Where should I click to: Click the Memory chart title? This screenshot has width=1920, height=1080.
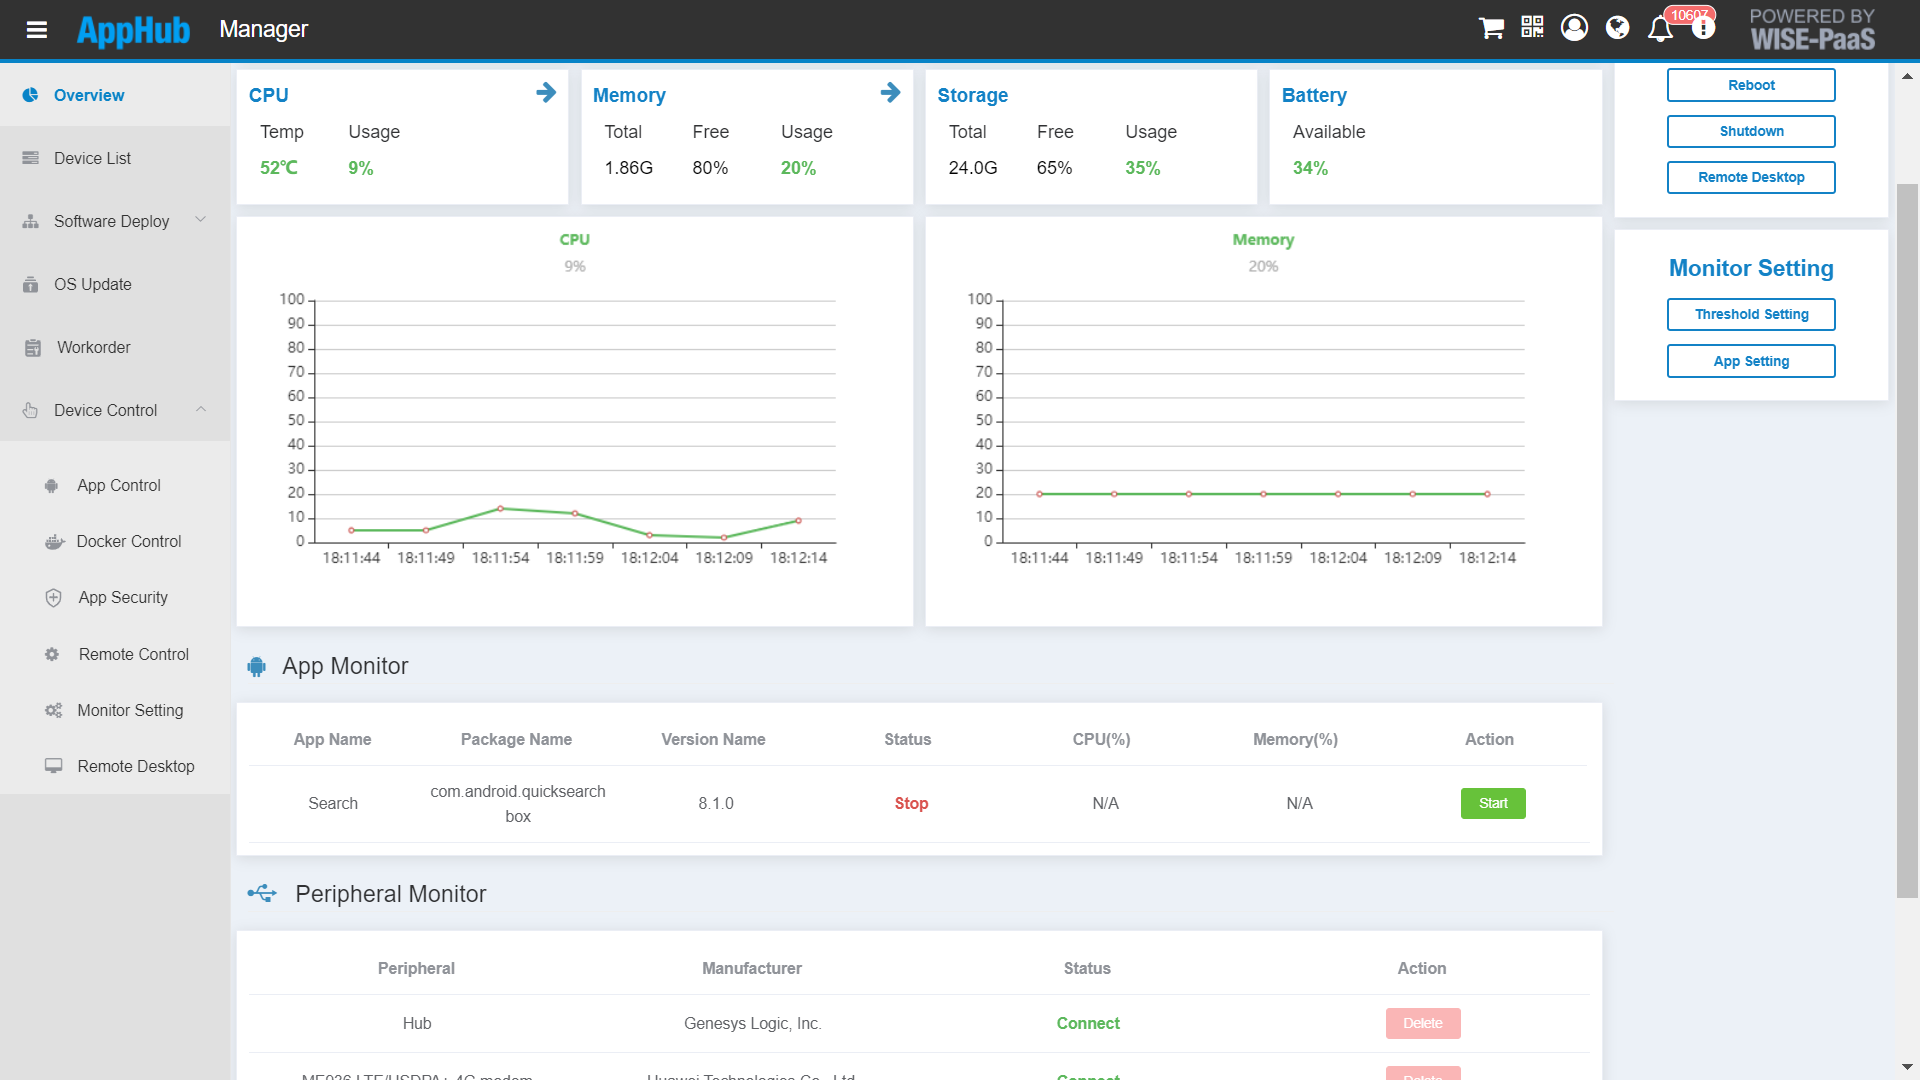tap(1263, 240)
